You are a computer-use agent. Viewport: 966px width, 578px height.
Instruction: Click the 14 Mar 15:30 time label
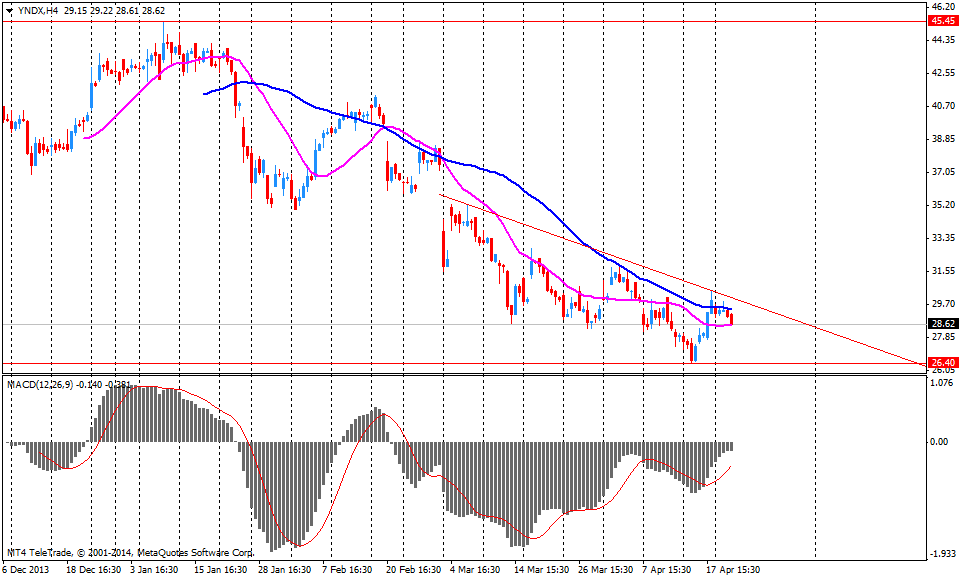click(542, 570)
